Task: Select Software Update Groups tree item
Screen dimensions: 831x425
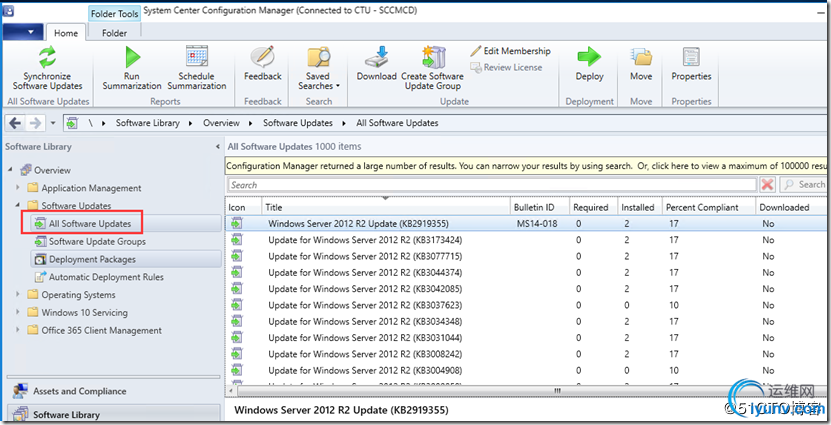Action: 90,242
